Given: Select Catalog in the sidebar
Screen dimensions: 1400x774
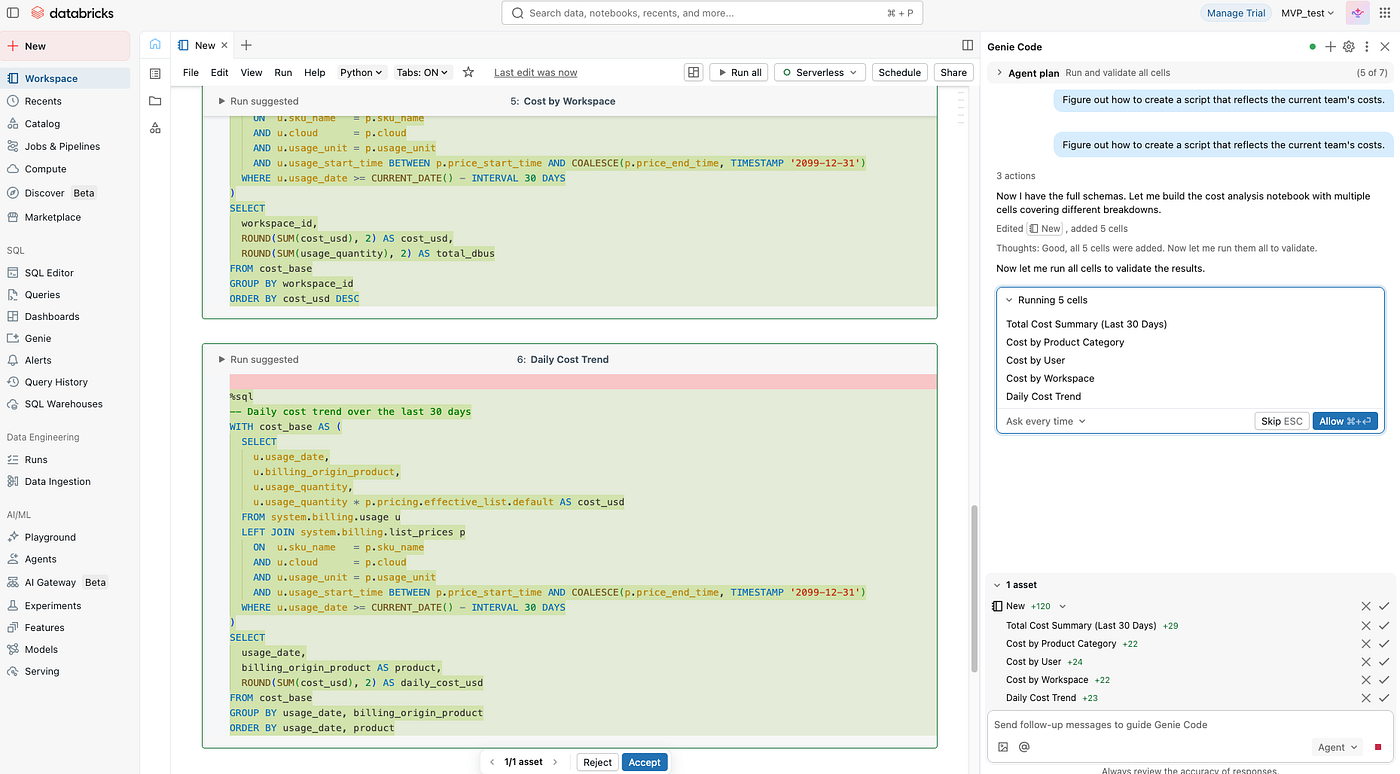Looking at the screenshot, I should tap(65, 124).
